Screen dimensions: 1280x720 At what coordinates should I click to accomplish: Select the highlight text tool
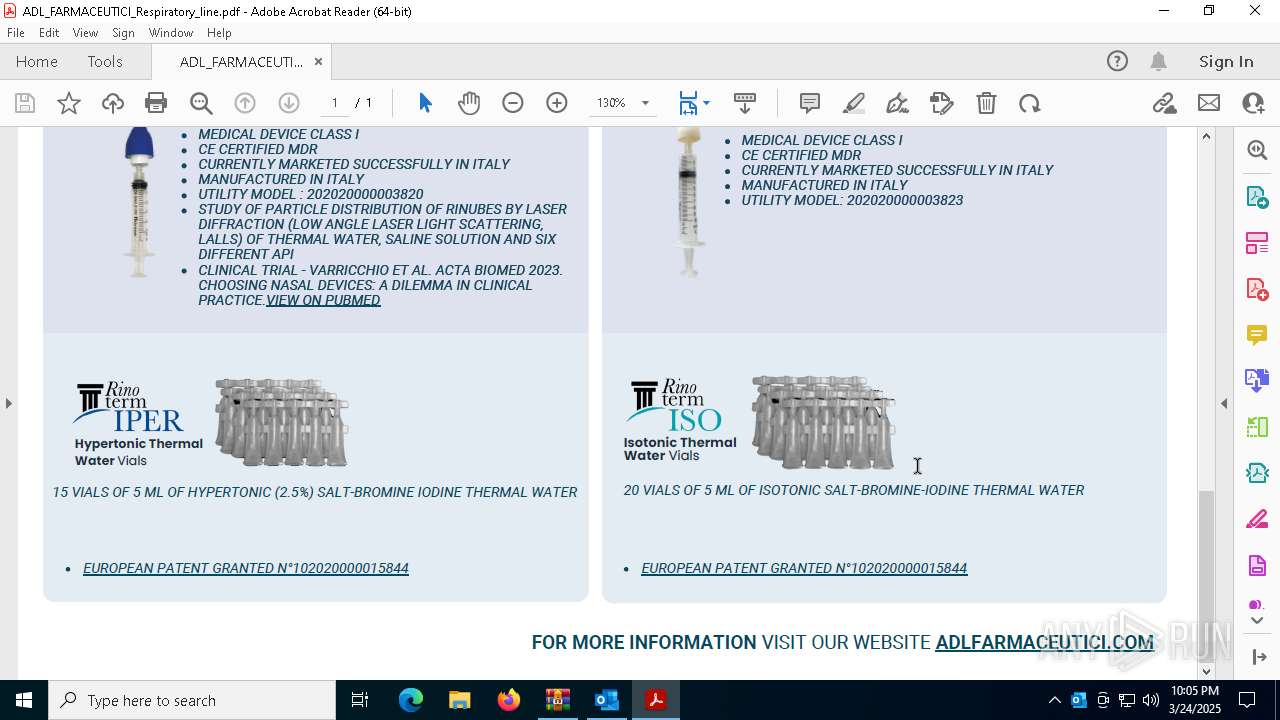pyautogui.click(x=854, y=103)
